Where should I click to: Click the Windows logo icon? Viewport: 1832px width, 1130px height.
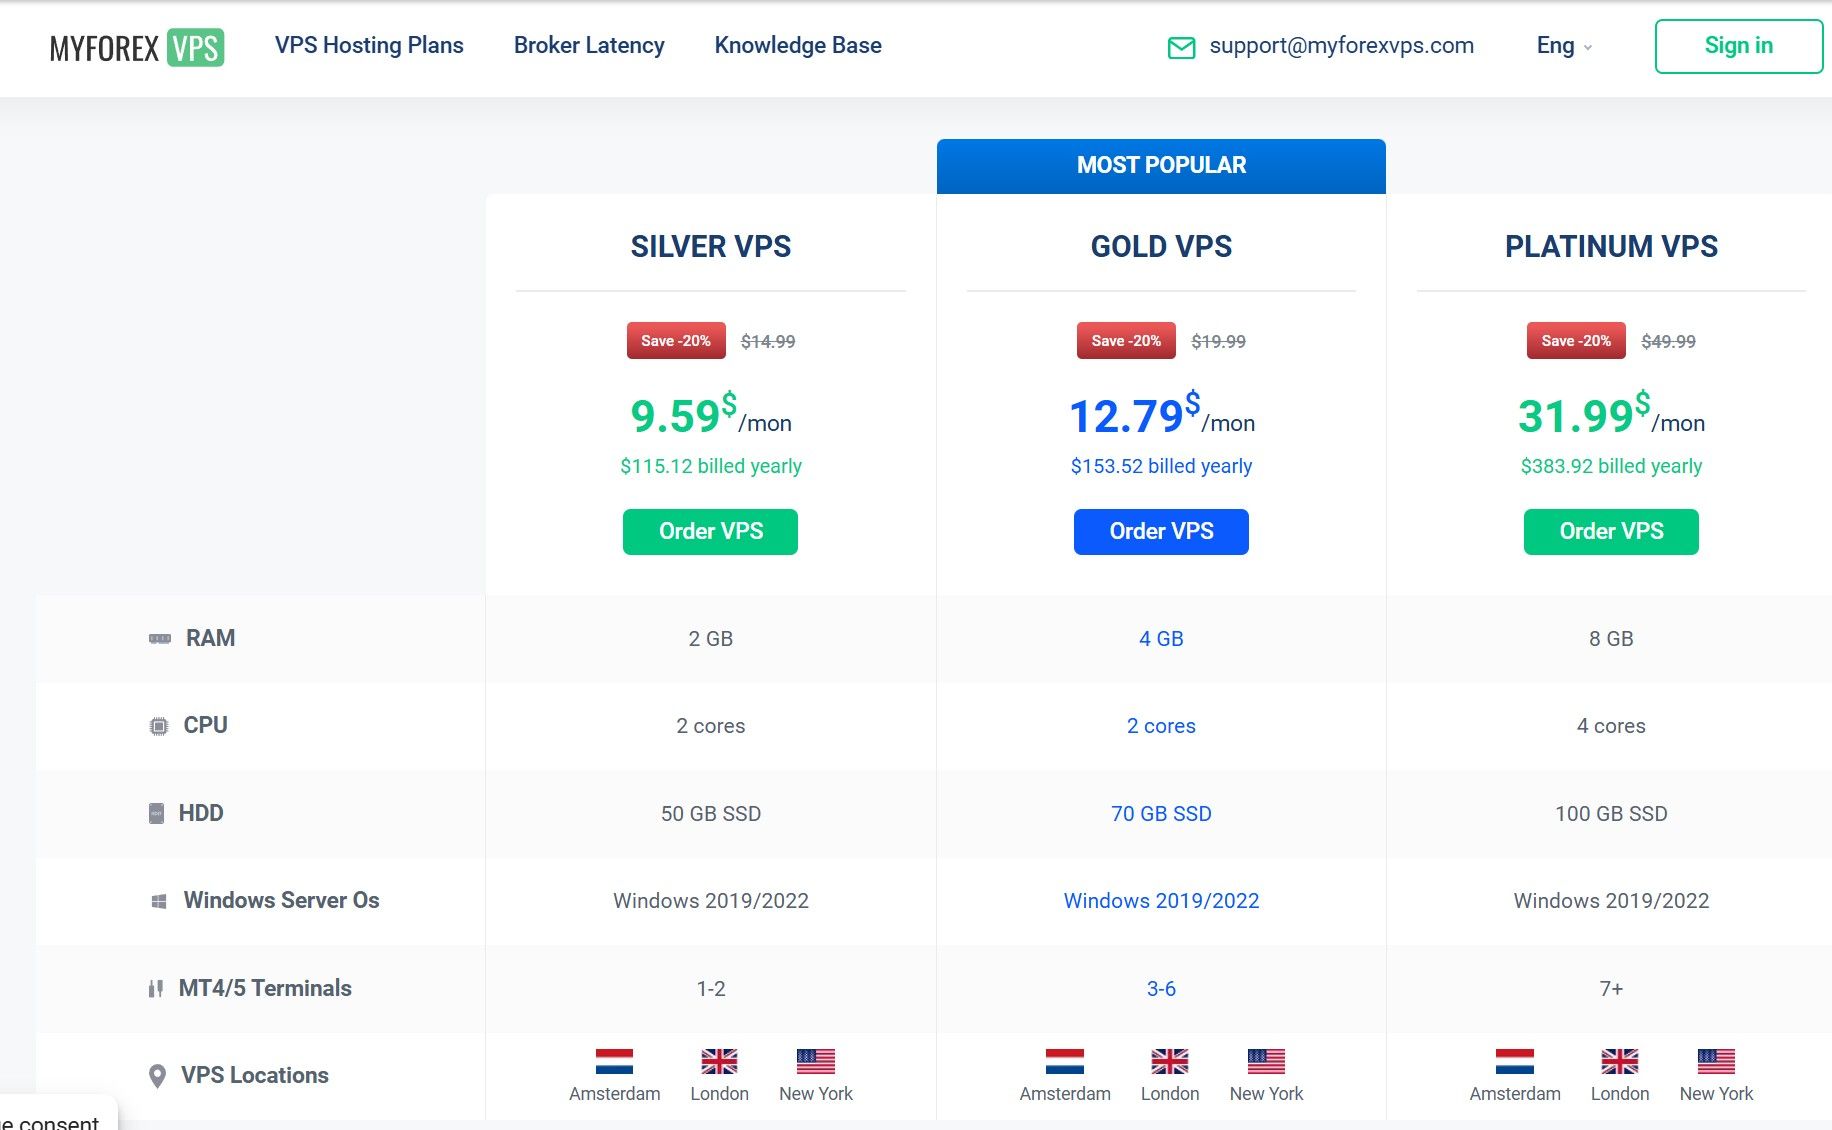coord(158,901)
